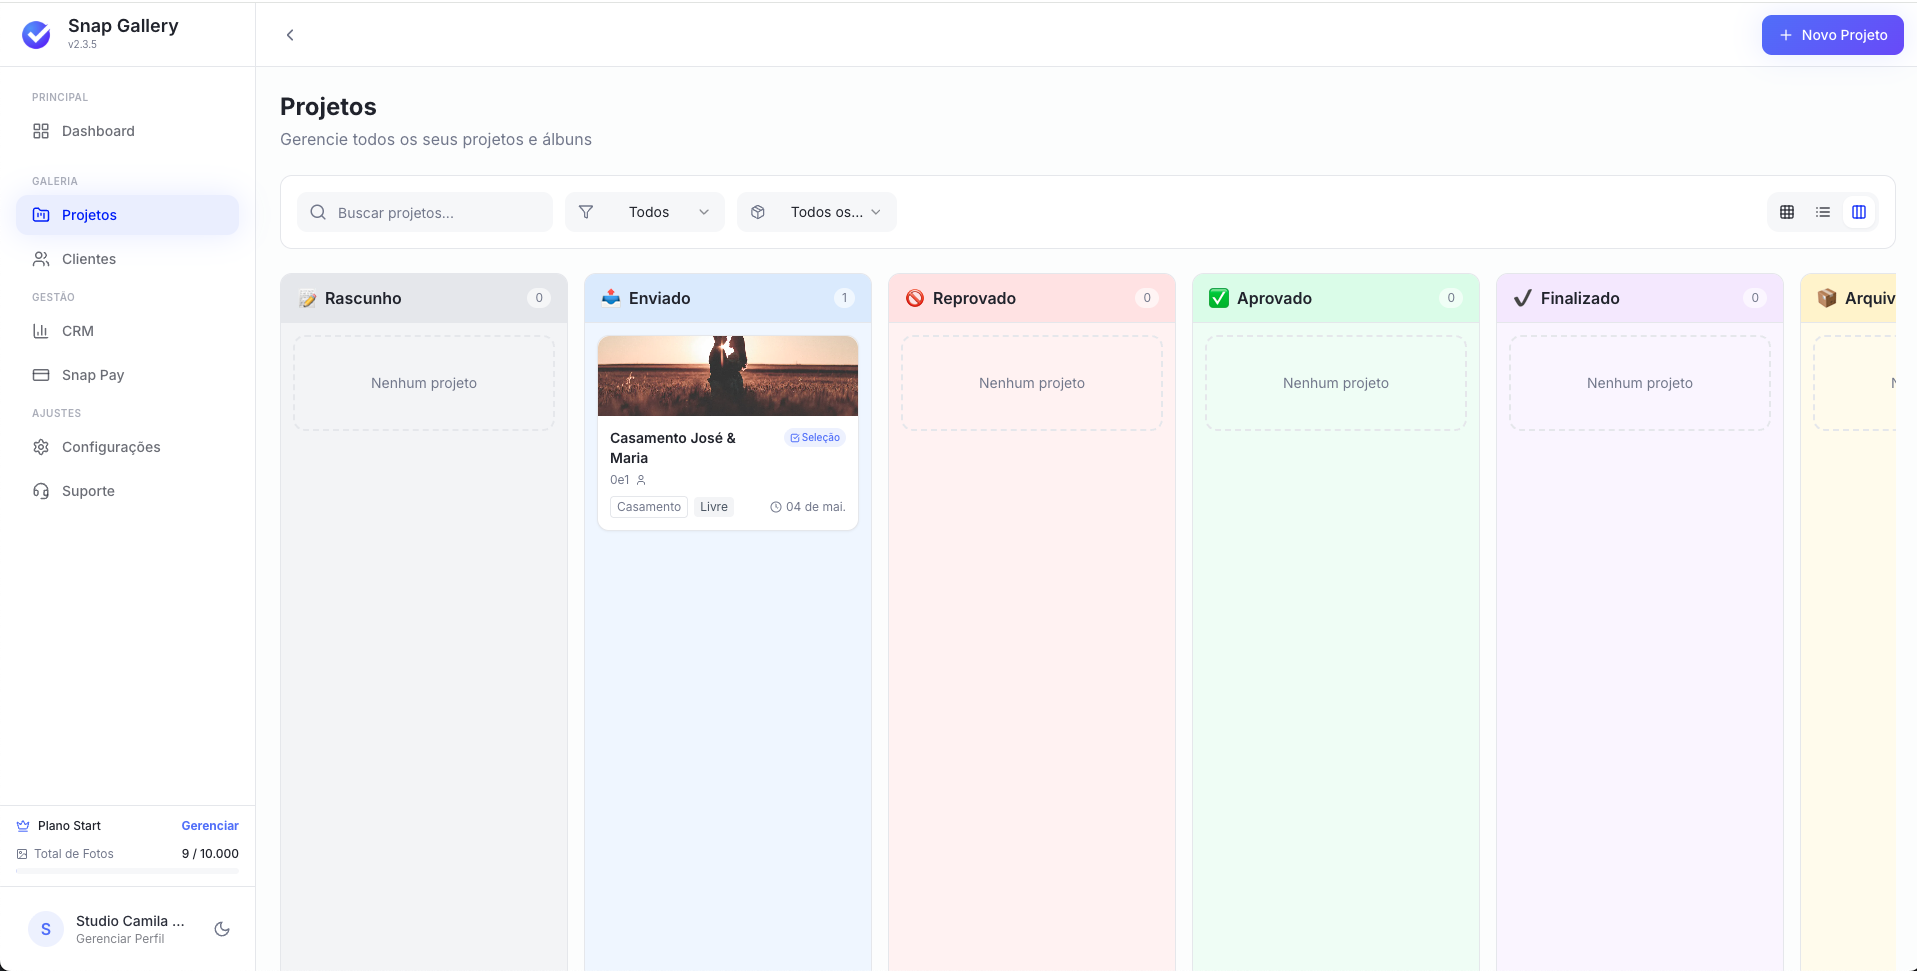
Task: Click the clock icon next to 04 de mai.
Action: point(776,507)
